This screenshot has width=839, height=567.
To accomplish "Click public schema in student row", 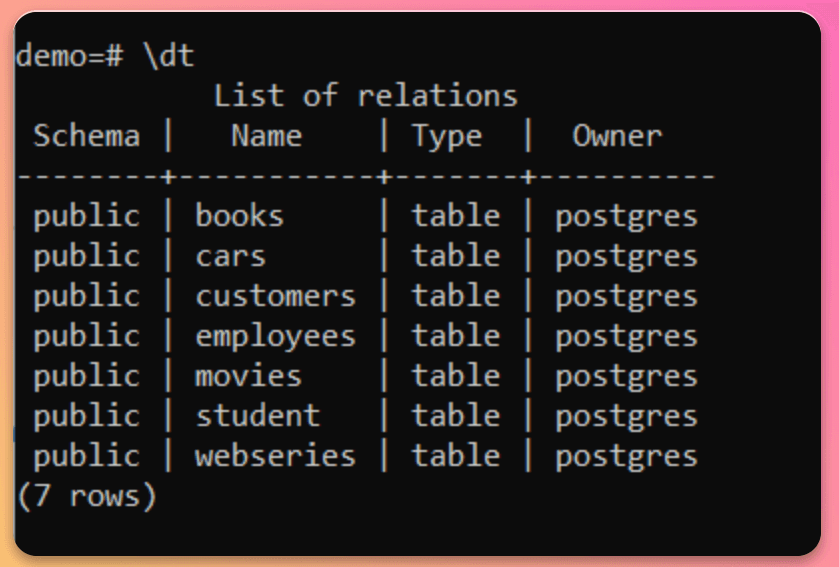I will pyautogui.click(x=87, y=417).
